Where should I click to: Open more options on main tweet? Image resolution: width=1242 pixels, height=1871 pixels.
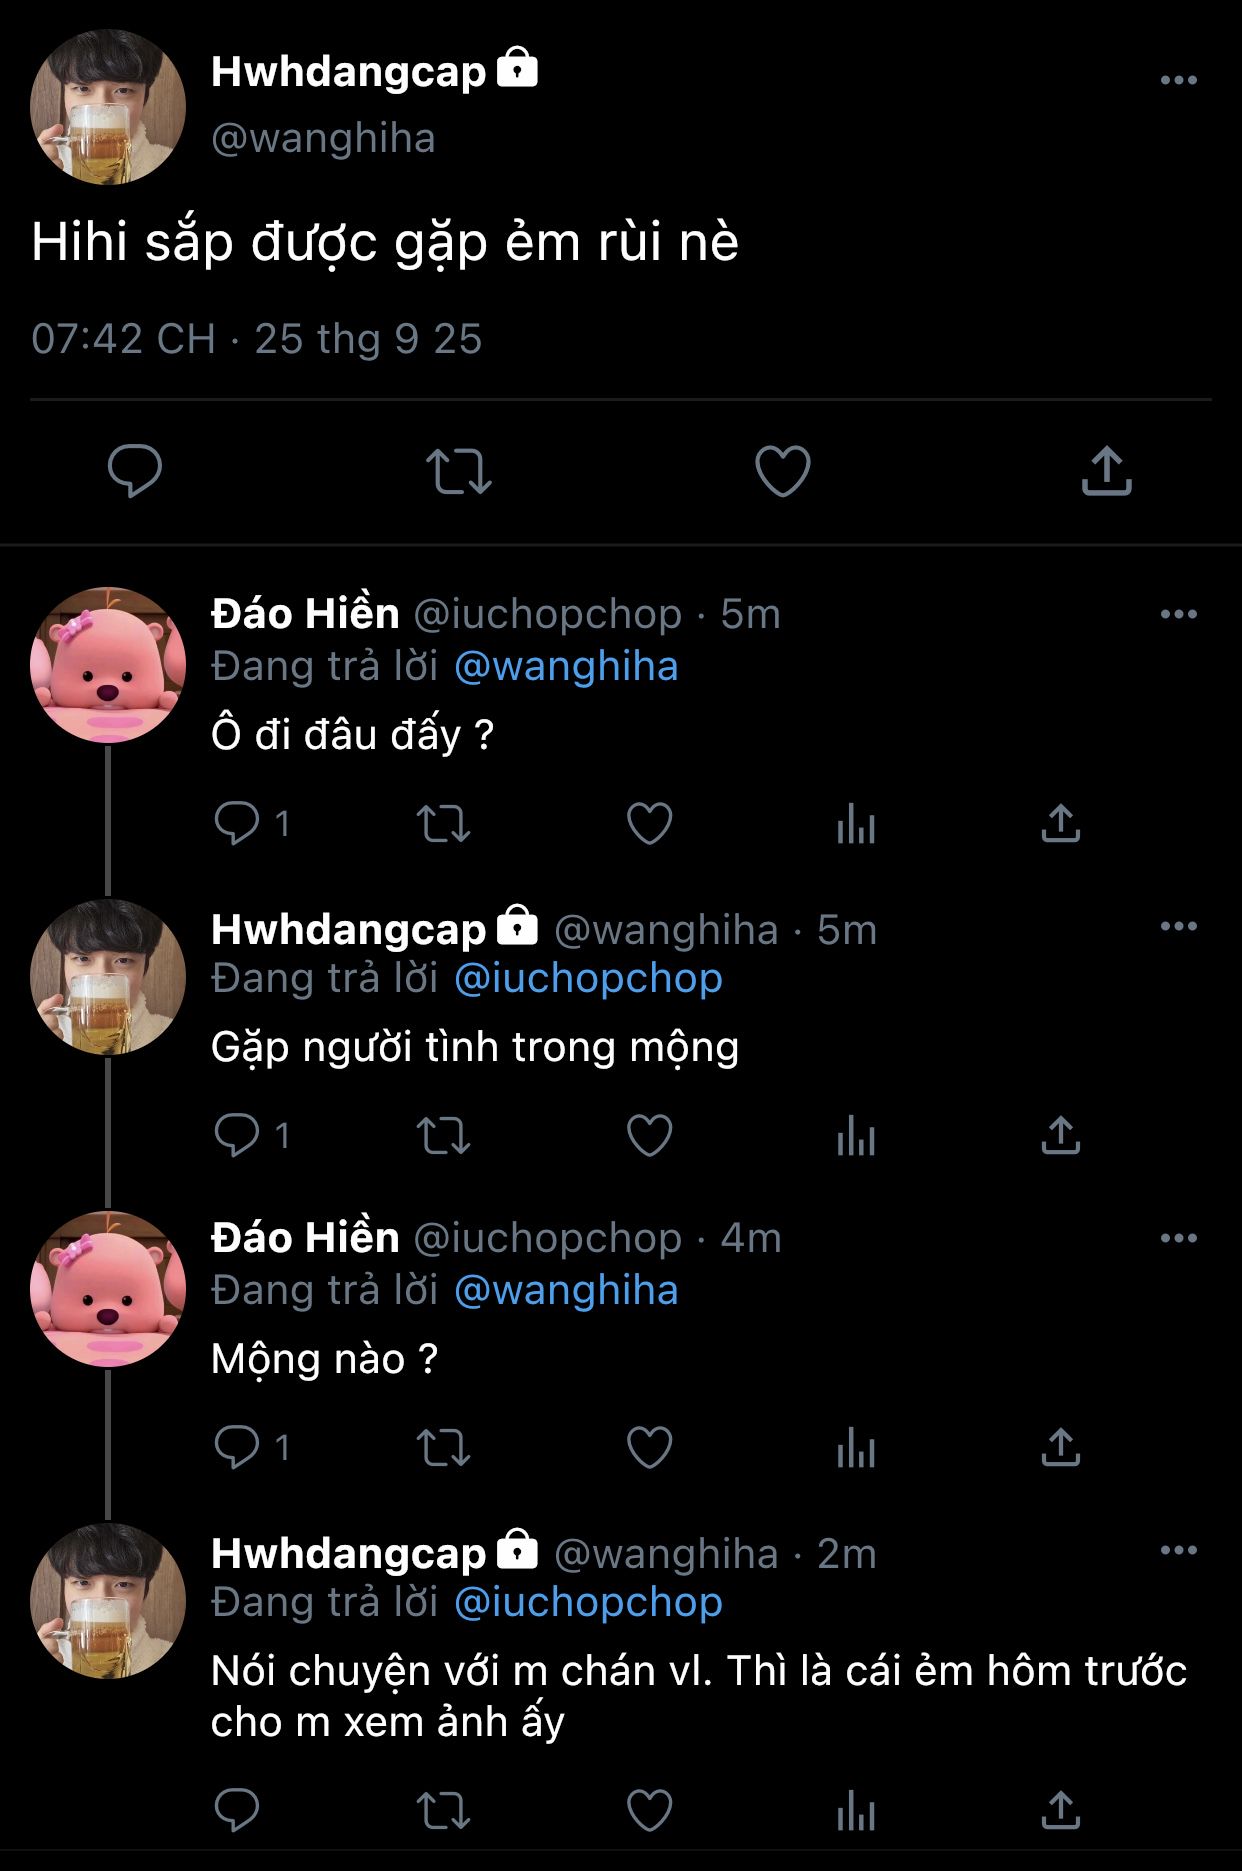click(1178, 80)
